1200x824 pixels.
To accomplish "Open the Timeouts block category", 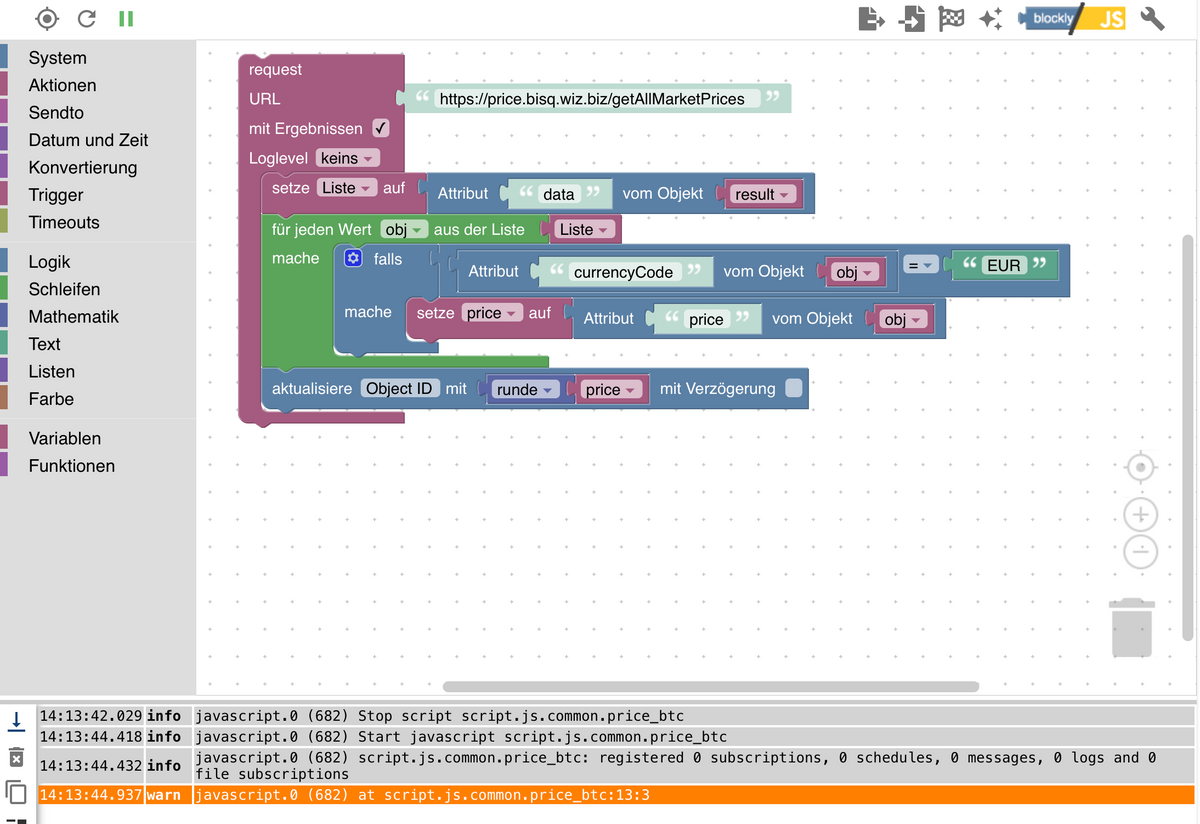I will click(64, 222).
